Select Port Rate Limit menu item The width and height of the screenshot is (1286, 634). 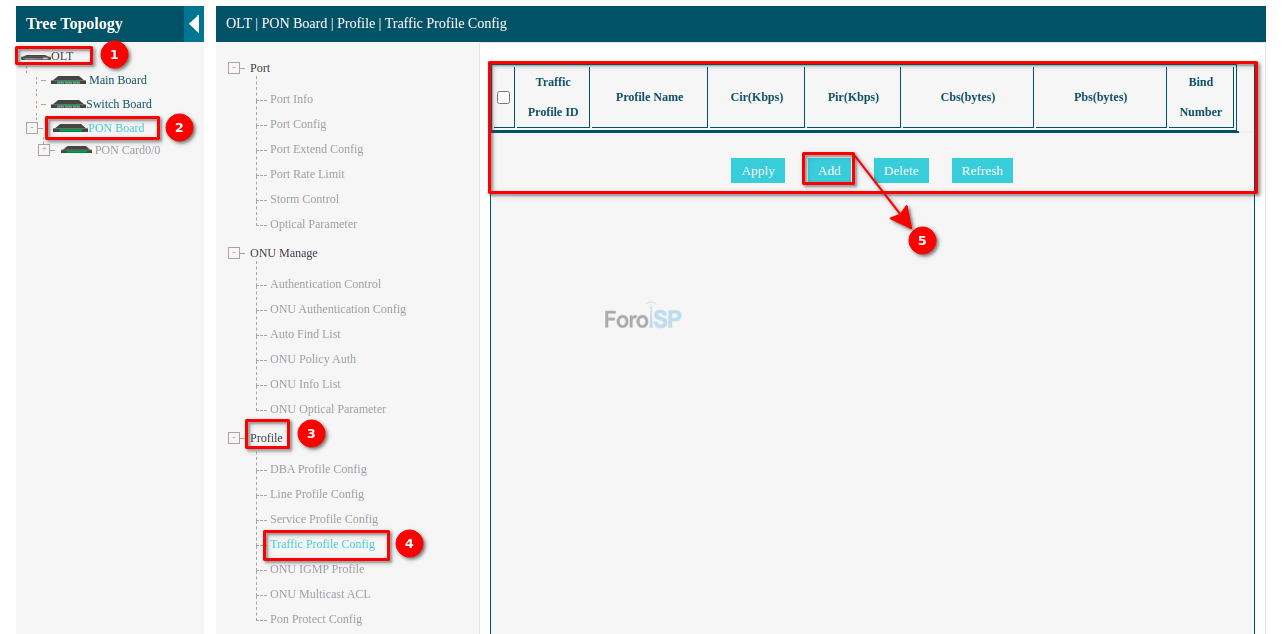coord(307,174)
